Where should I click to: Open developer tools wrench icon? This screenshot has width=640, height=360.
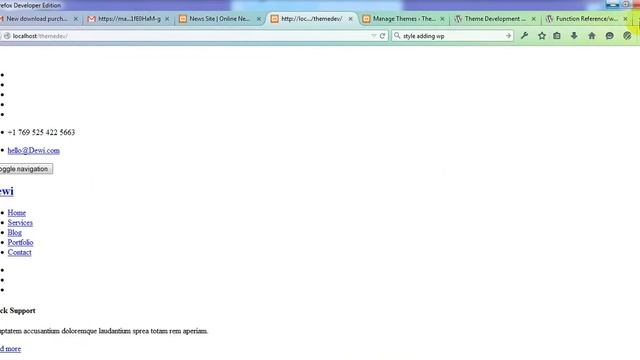(x=524, y=36)
